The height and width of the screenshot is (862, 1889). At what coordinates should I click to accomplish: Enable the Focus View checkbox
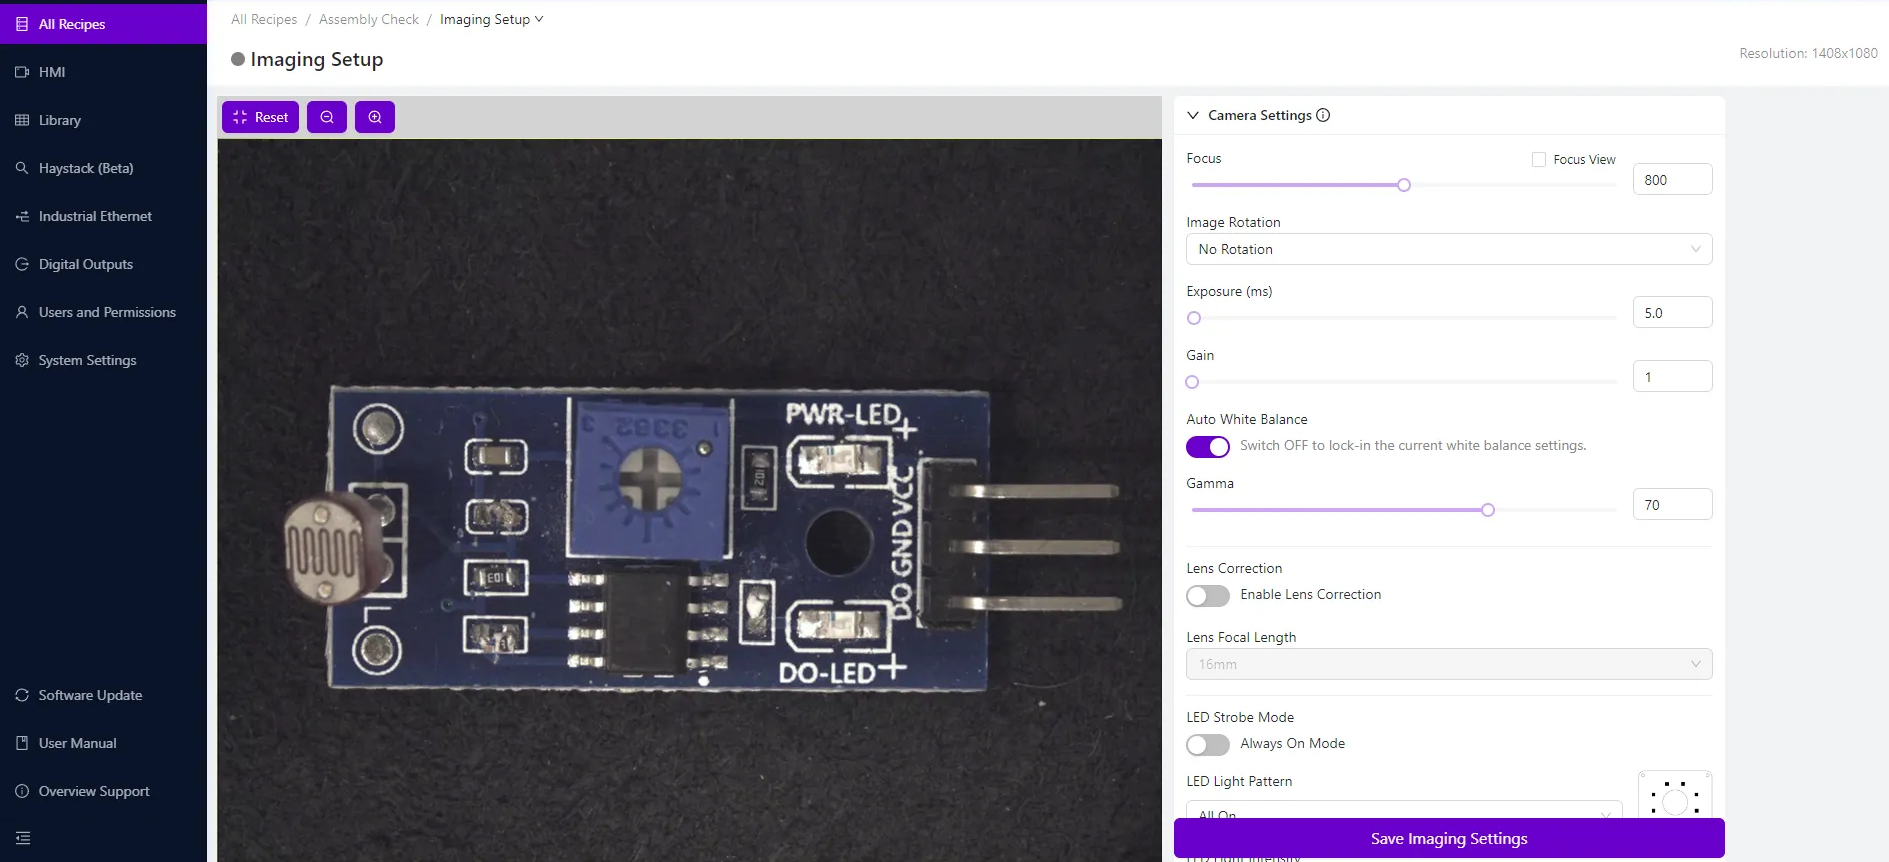(x=1539, y=160)
